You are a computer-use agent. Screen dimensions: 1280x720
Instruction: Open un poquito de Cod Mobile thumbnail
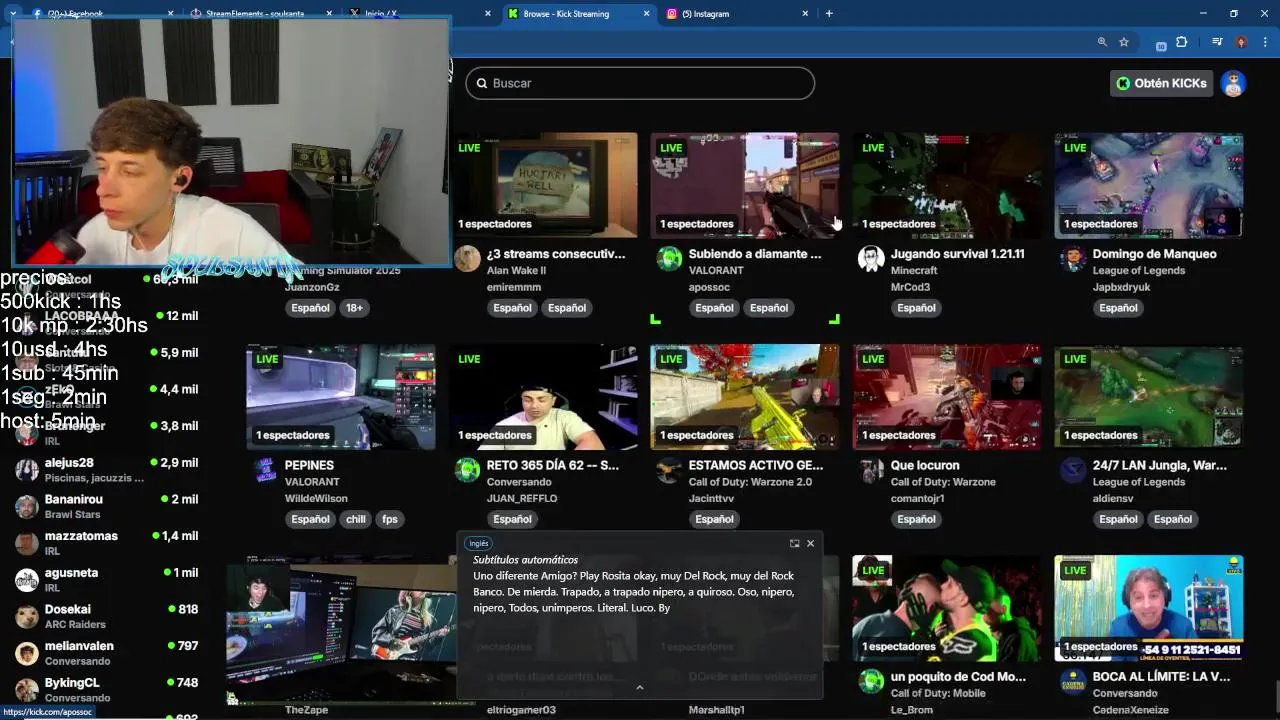click(946, 608)
